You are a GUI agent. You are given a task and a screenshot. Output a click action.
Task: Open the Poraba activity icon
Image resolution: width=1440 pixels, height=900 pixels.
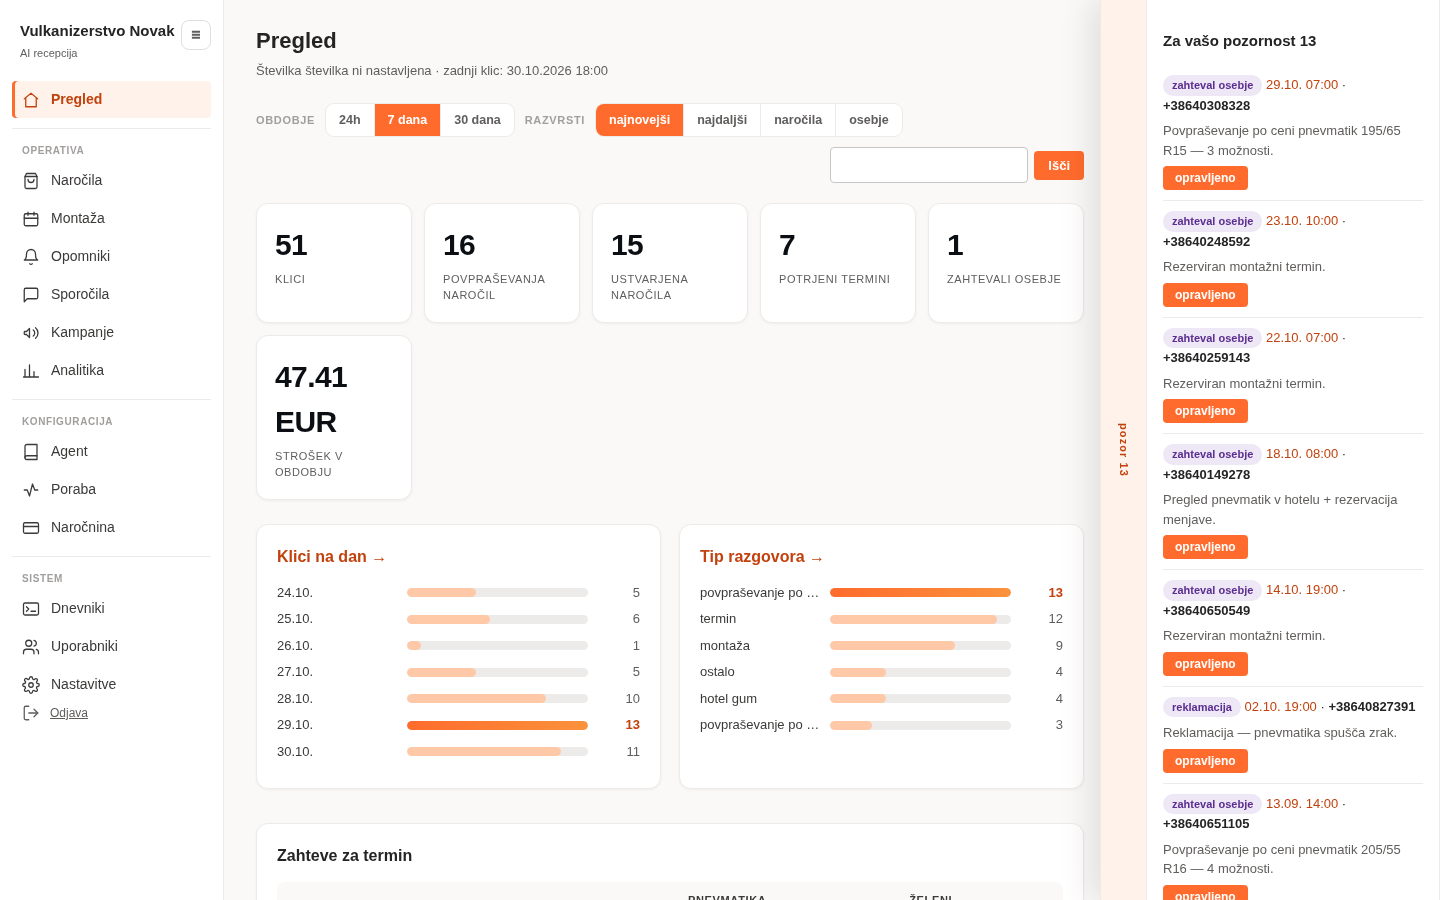(31, 490)
